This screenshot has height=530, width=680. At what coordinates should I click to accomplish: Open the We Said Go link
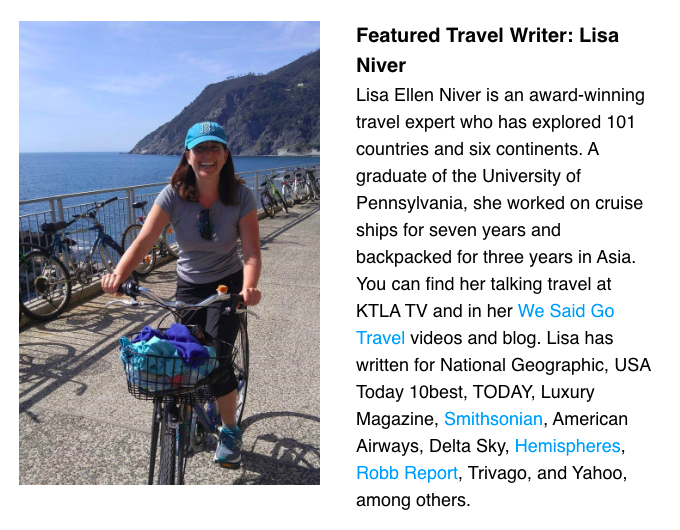(x=566, y=311)
